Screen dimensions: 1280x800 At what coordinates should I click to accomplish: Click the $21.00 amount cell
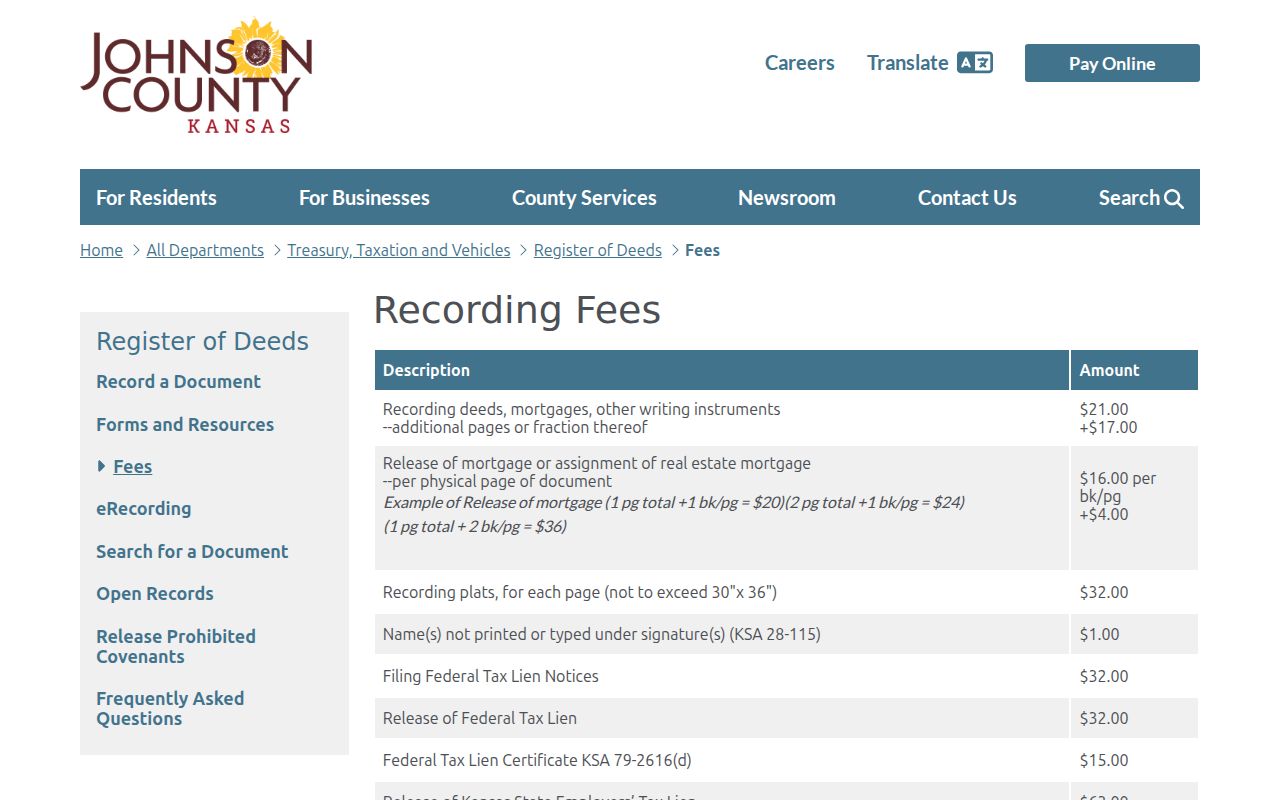(1134, 418)
